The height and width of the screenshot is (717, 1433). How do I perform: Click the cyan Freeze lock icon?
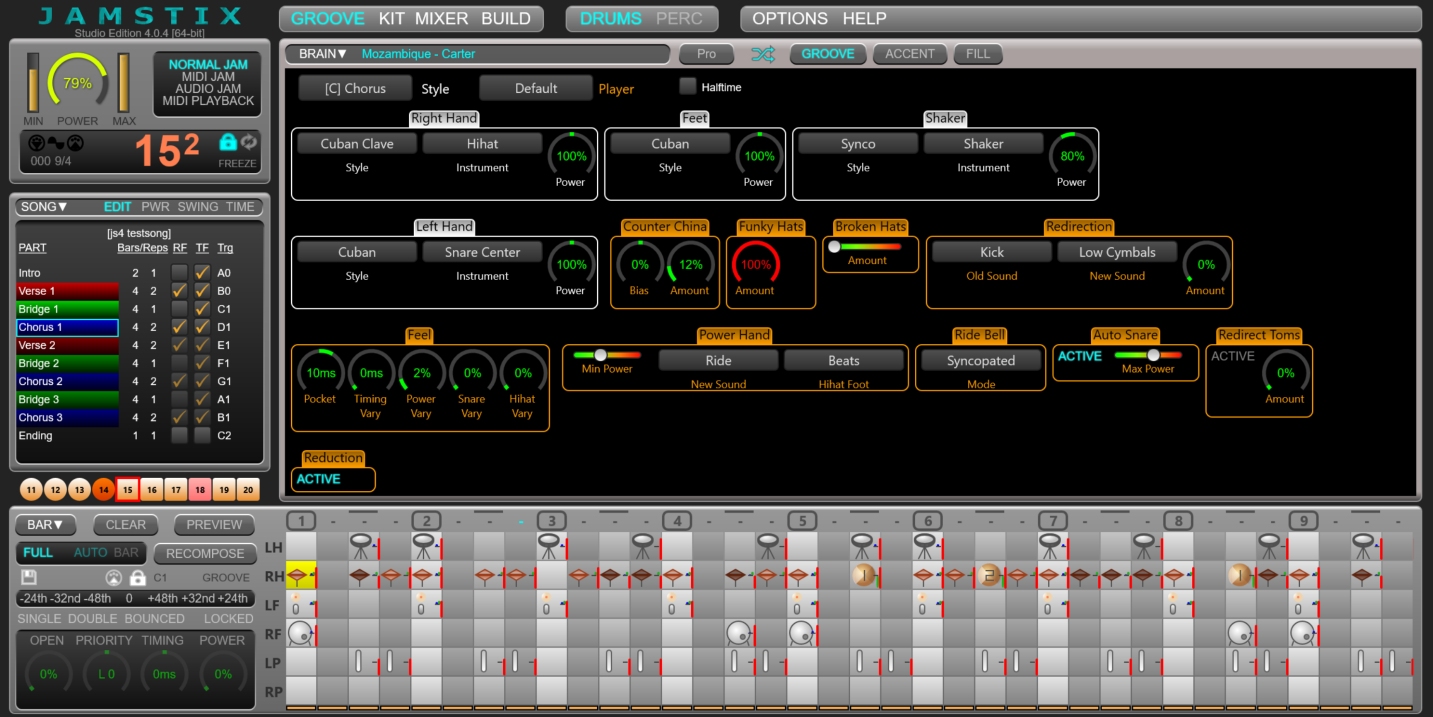[x=227, y=142]
